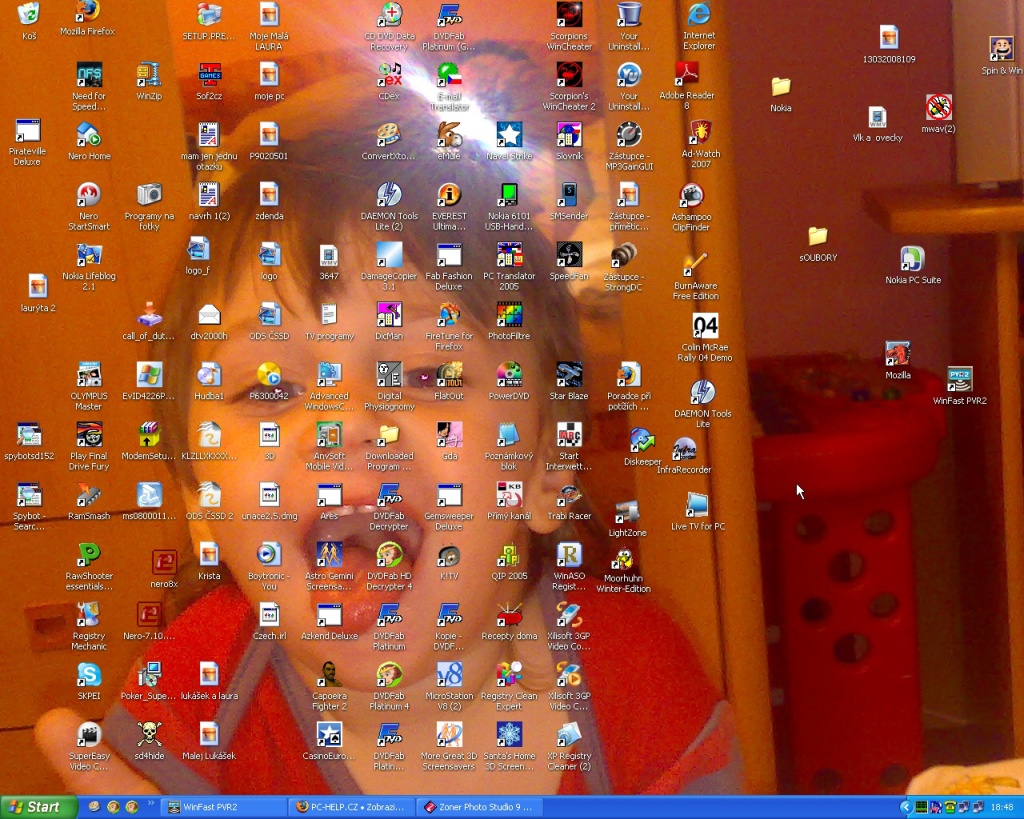
Task: Select SpeedFan desktop icon
Action: pyautogui.click(x=569, y=261)
